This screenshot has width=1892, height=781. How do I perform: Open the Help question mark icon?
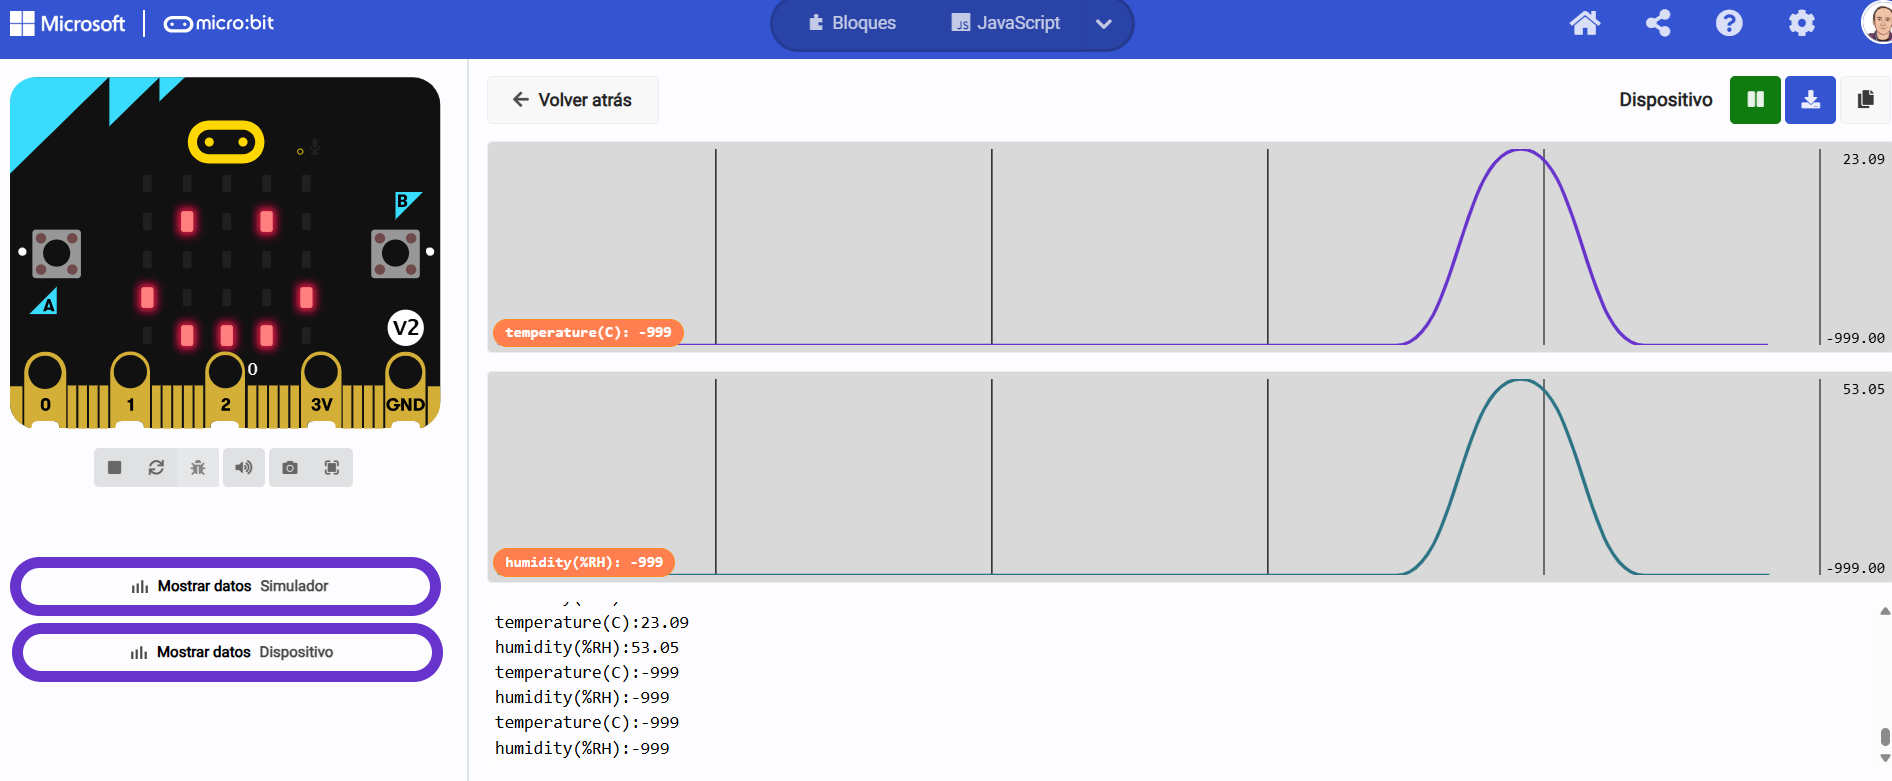(1729, 23)
